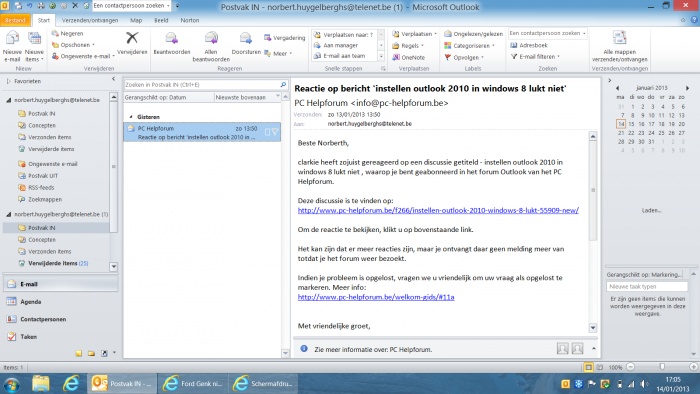Viewport: 700px width, 394px height.
Task: Reply with a meeting via Vergadering
Action: click(285, 38)
